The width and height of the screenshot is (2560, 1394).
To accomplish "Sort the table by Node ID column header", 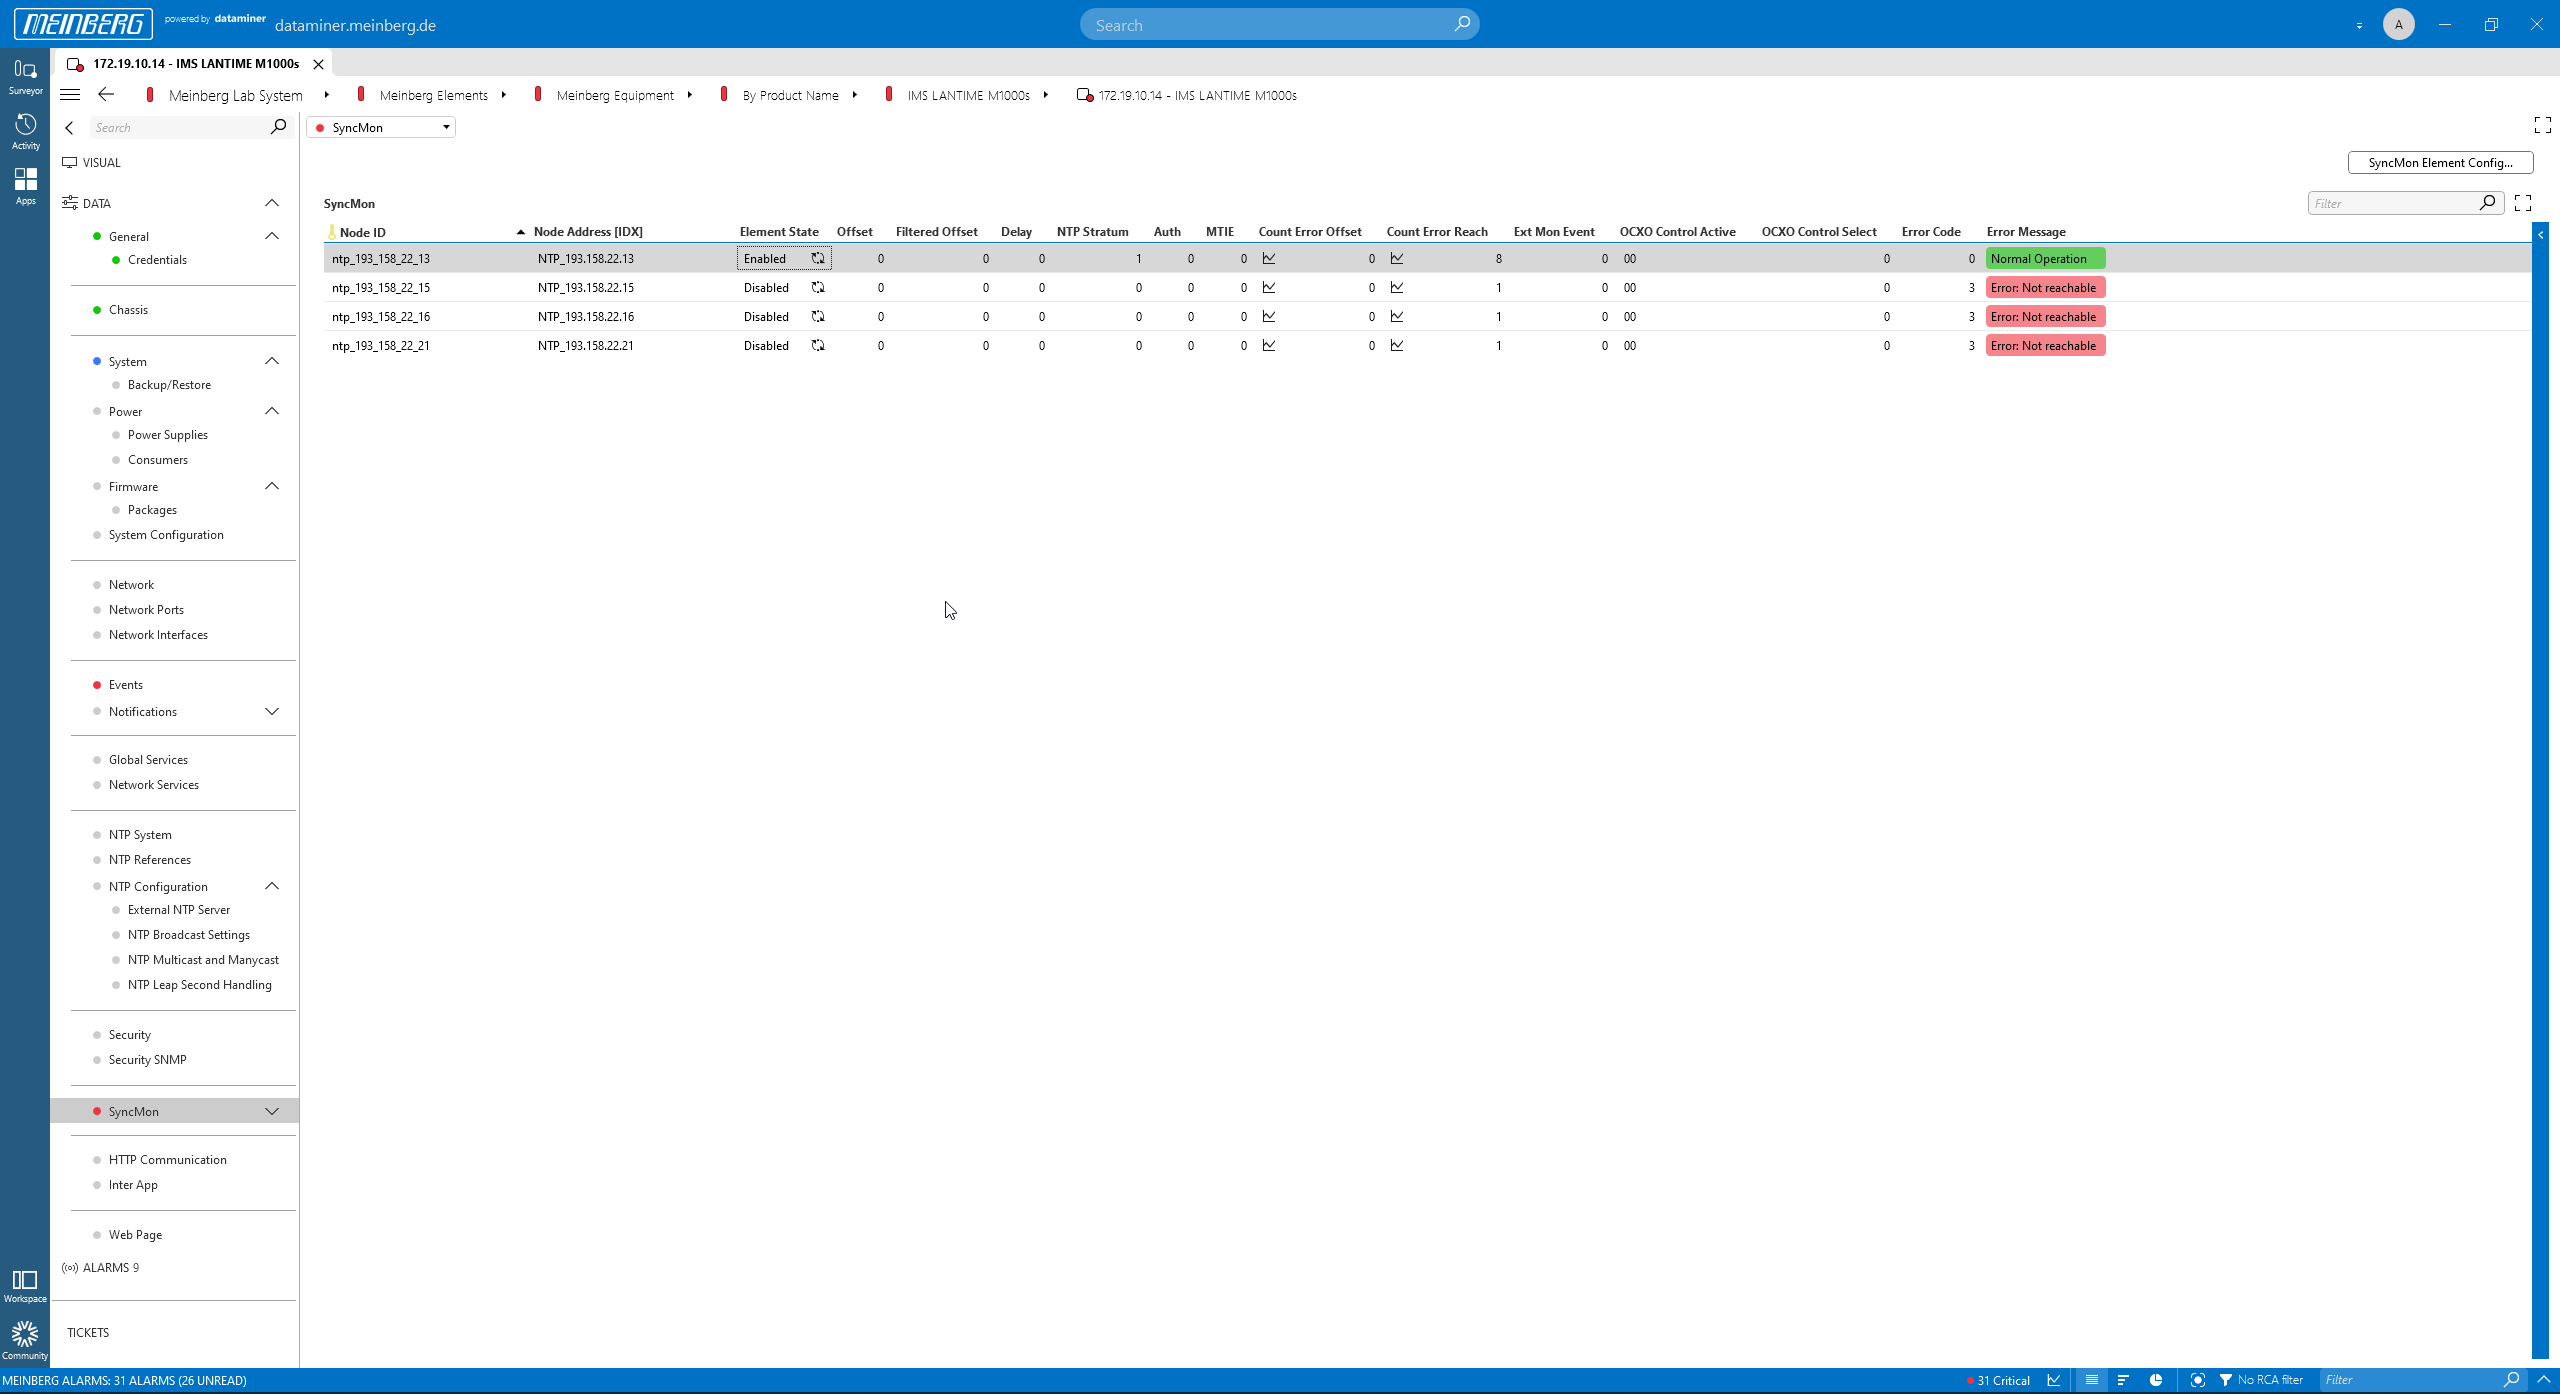I will [x=362, y=232].
